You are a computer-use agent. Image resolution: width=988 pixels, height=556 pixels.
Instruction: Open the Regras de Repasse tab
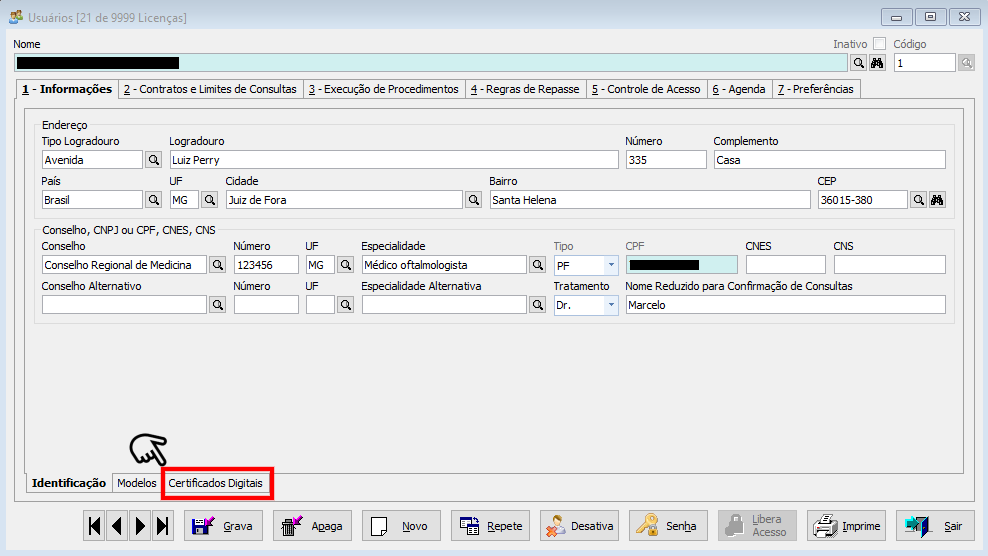(525, 90)
